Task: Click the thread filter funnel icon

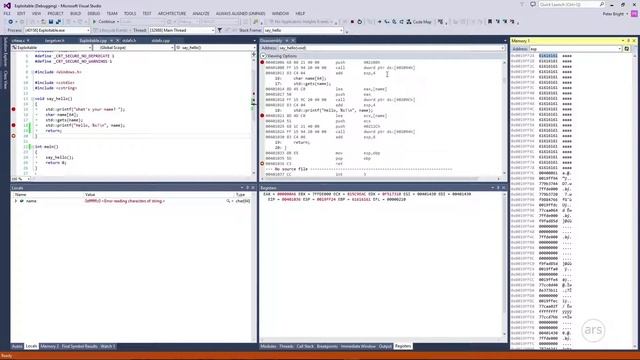Action: coord(220,30)
